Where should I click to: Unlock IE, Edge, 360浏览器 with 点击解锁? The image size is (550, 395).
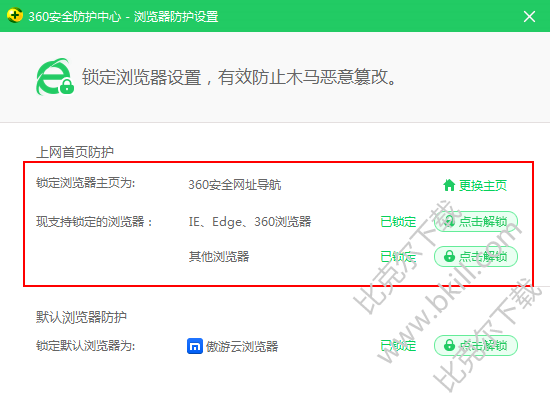(x=476, y=221)
